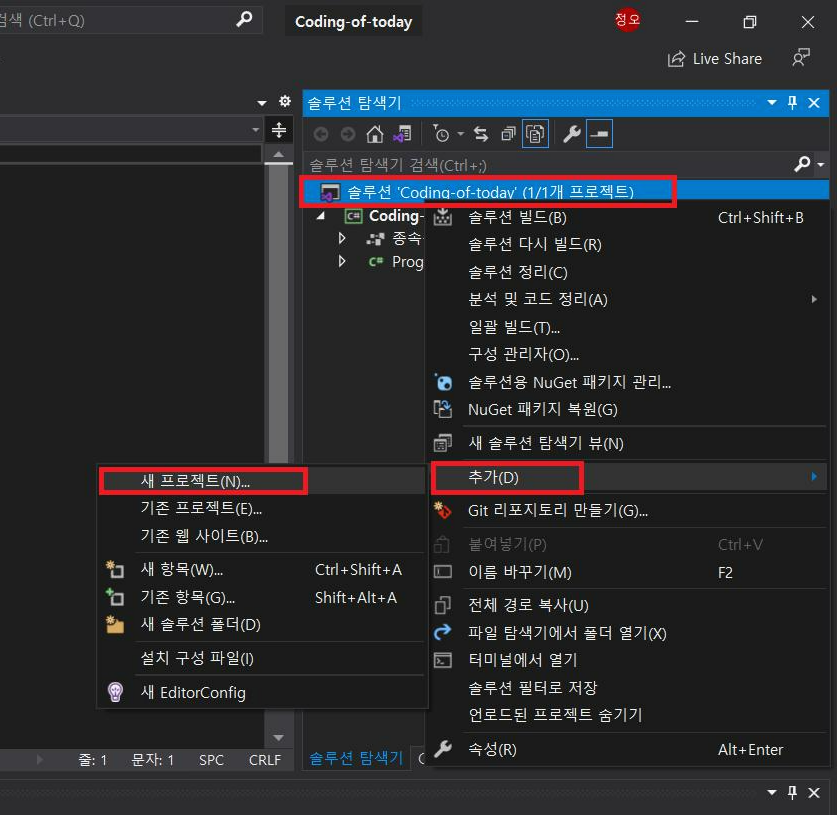Image resolution: width=837 pixels, height=815 pixels.
Task: Select 새 EditorConfig entry
Action: [262, 692]
